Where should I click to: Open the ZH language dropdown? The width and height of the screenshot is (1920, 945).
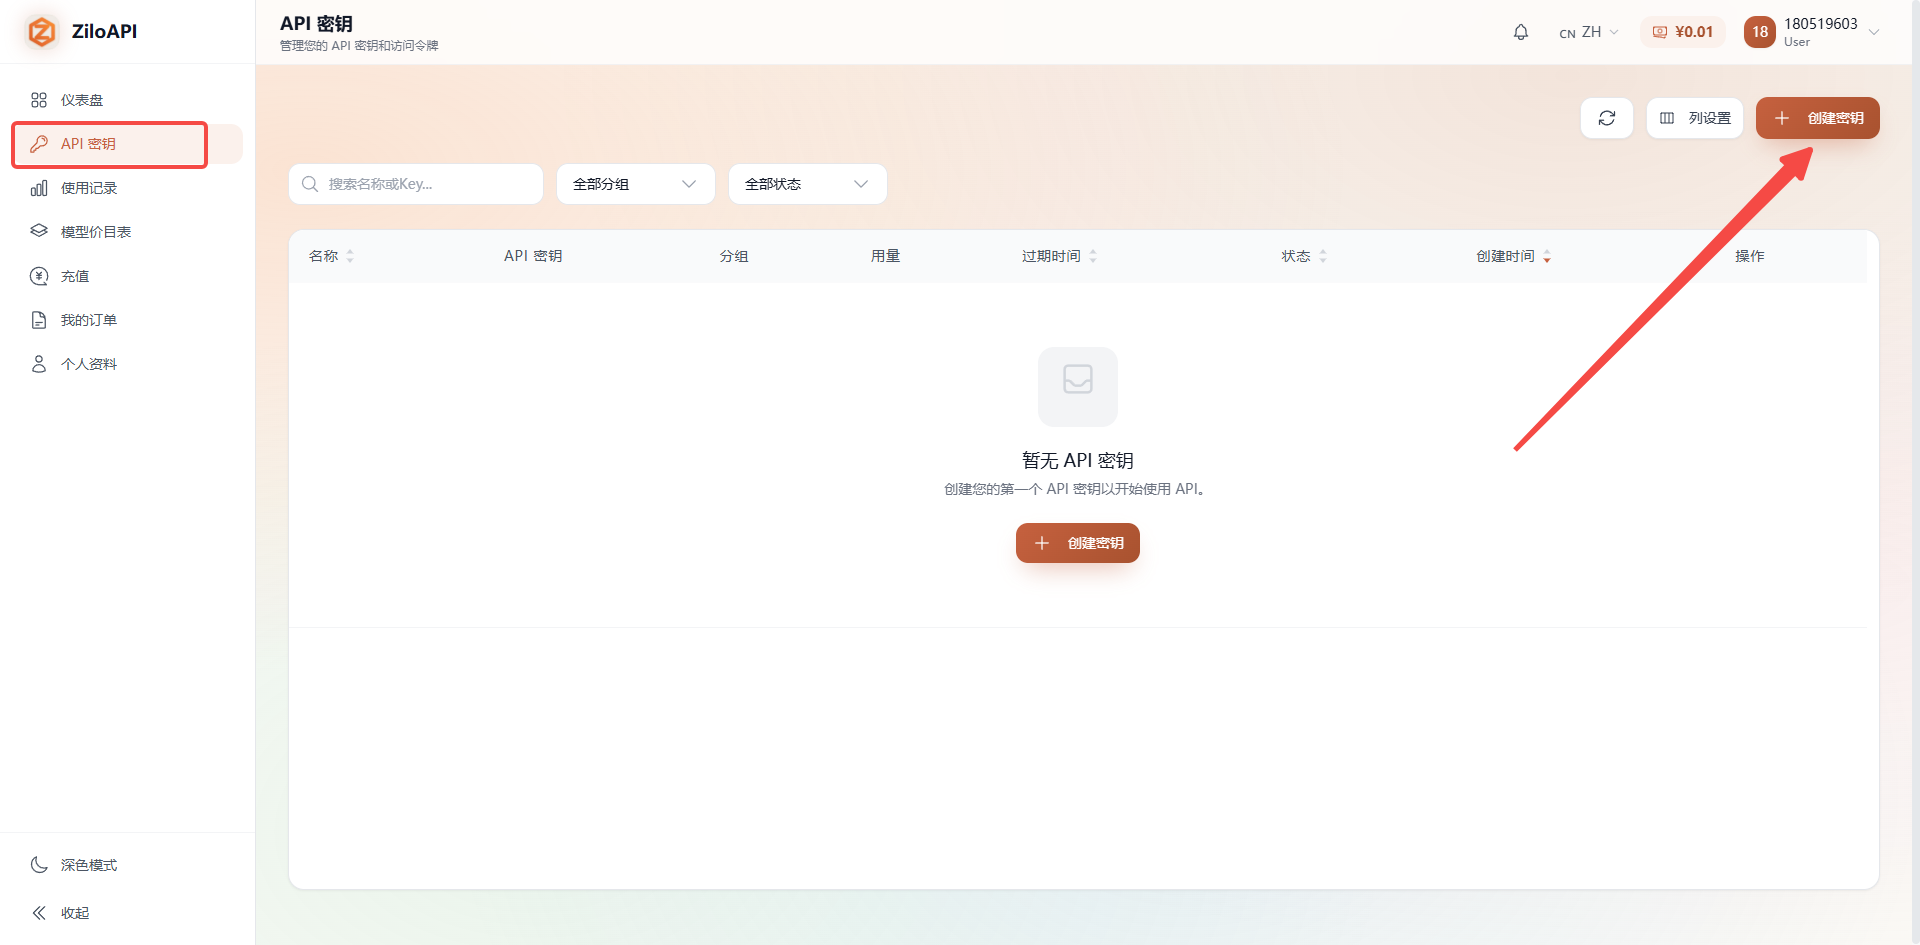[x=1589, y=32]
